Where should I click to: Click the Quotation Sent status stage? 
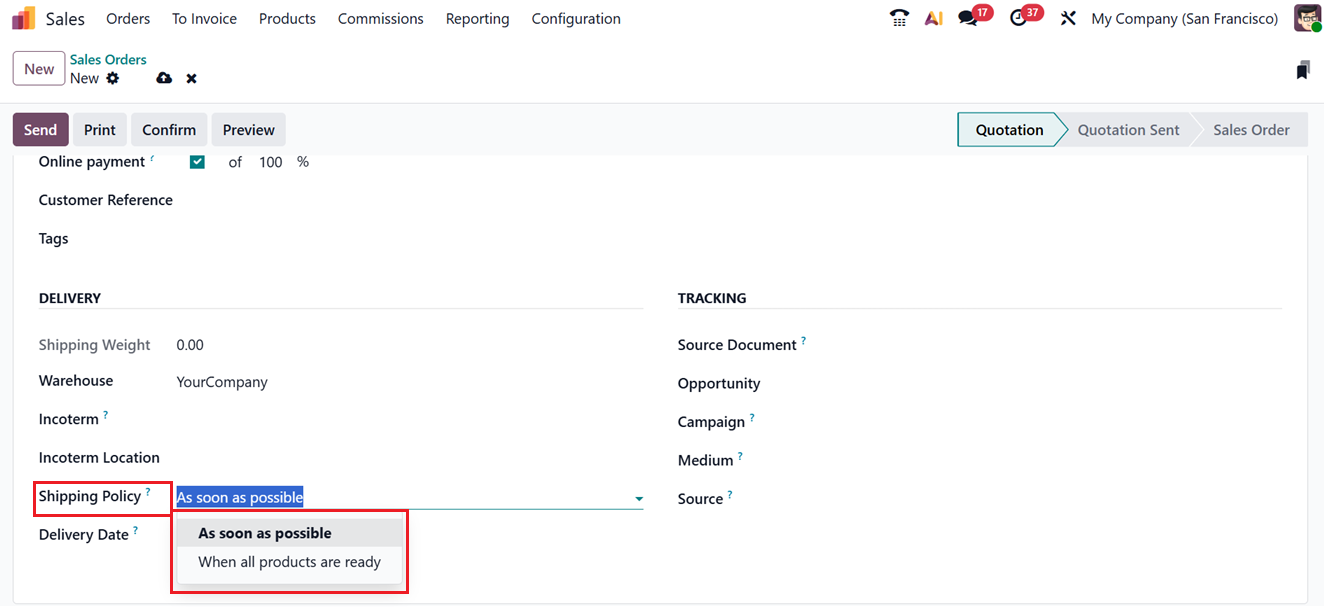tap(1128, 130)
